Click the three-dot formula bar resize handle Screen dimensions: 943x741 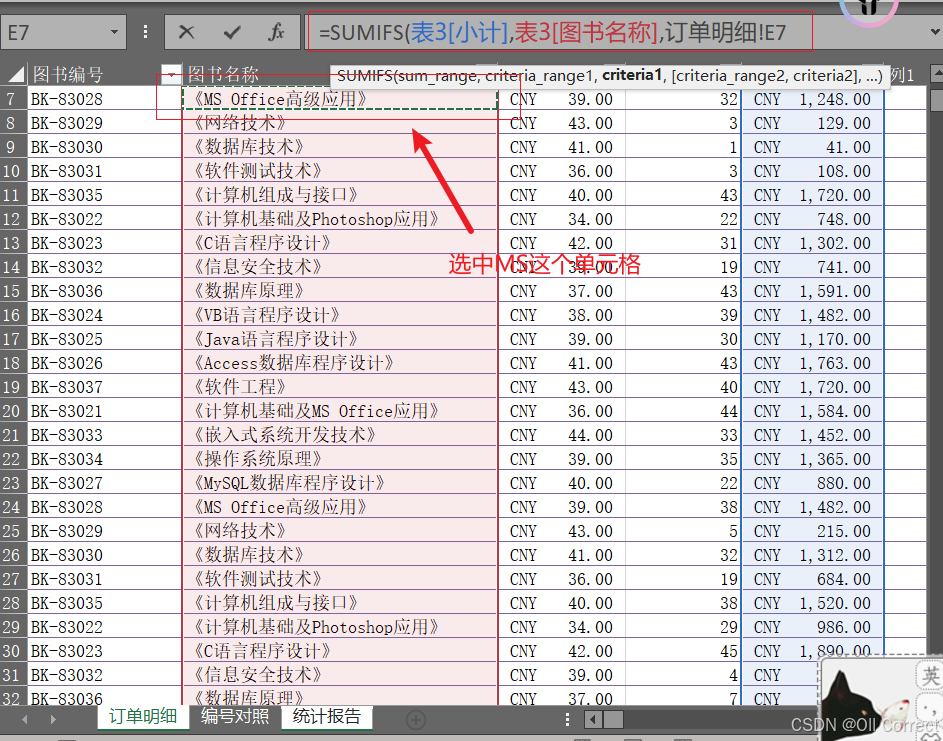(146, 32)
